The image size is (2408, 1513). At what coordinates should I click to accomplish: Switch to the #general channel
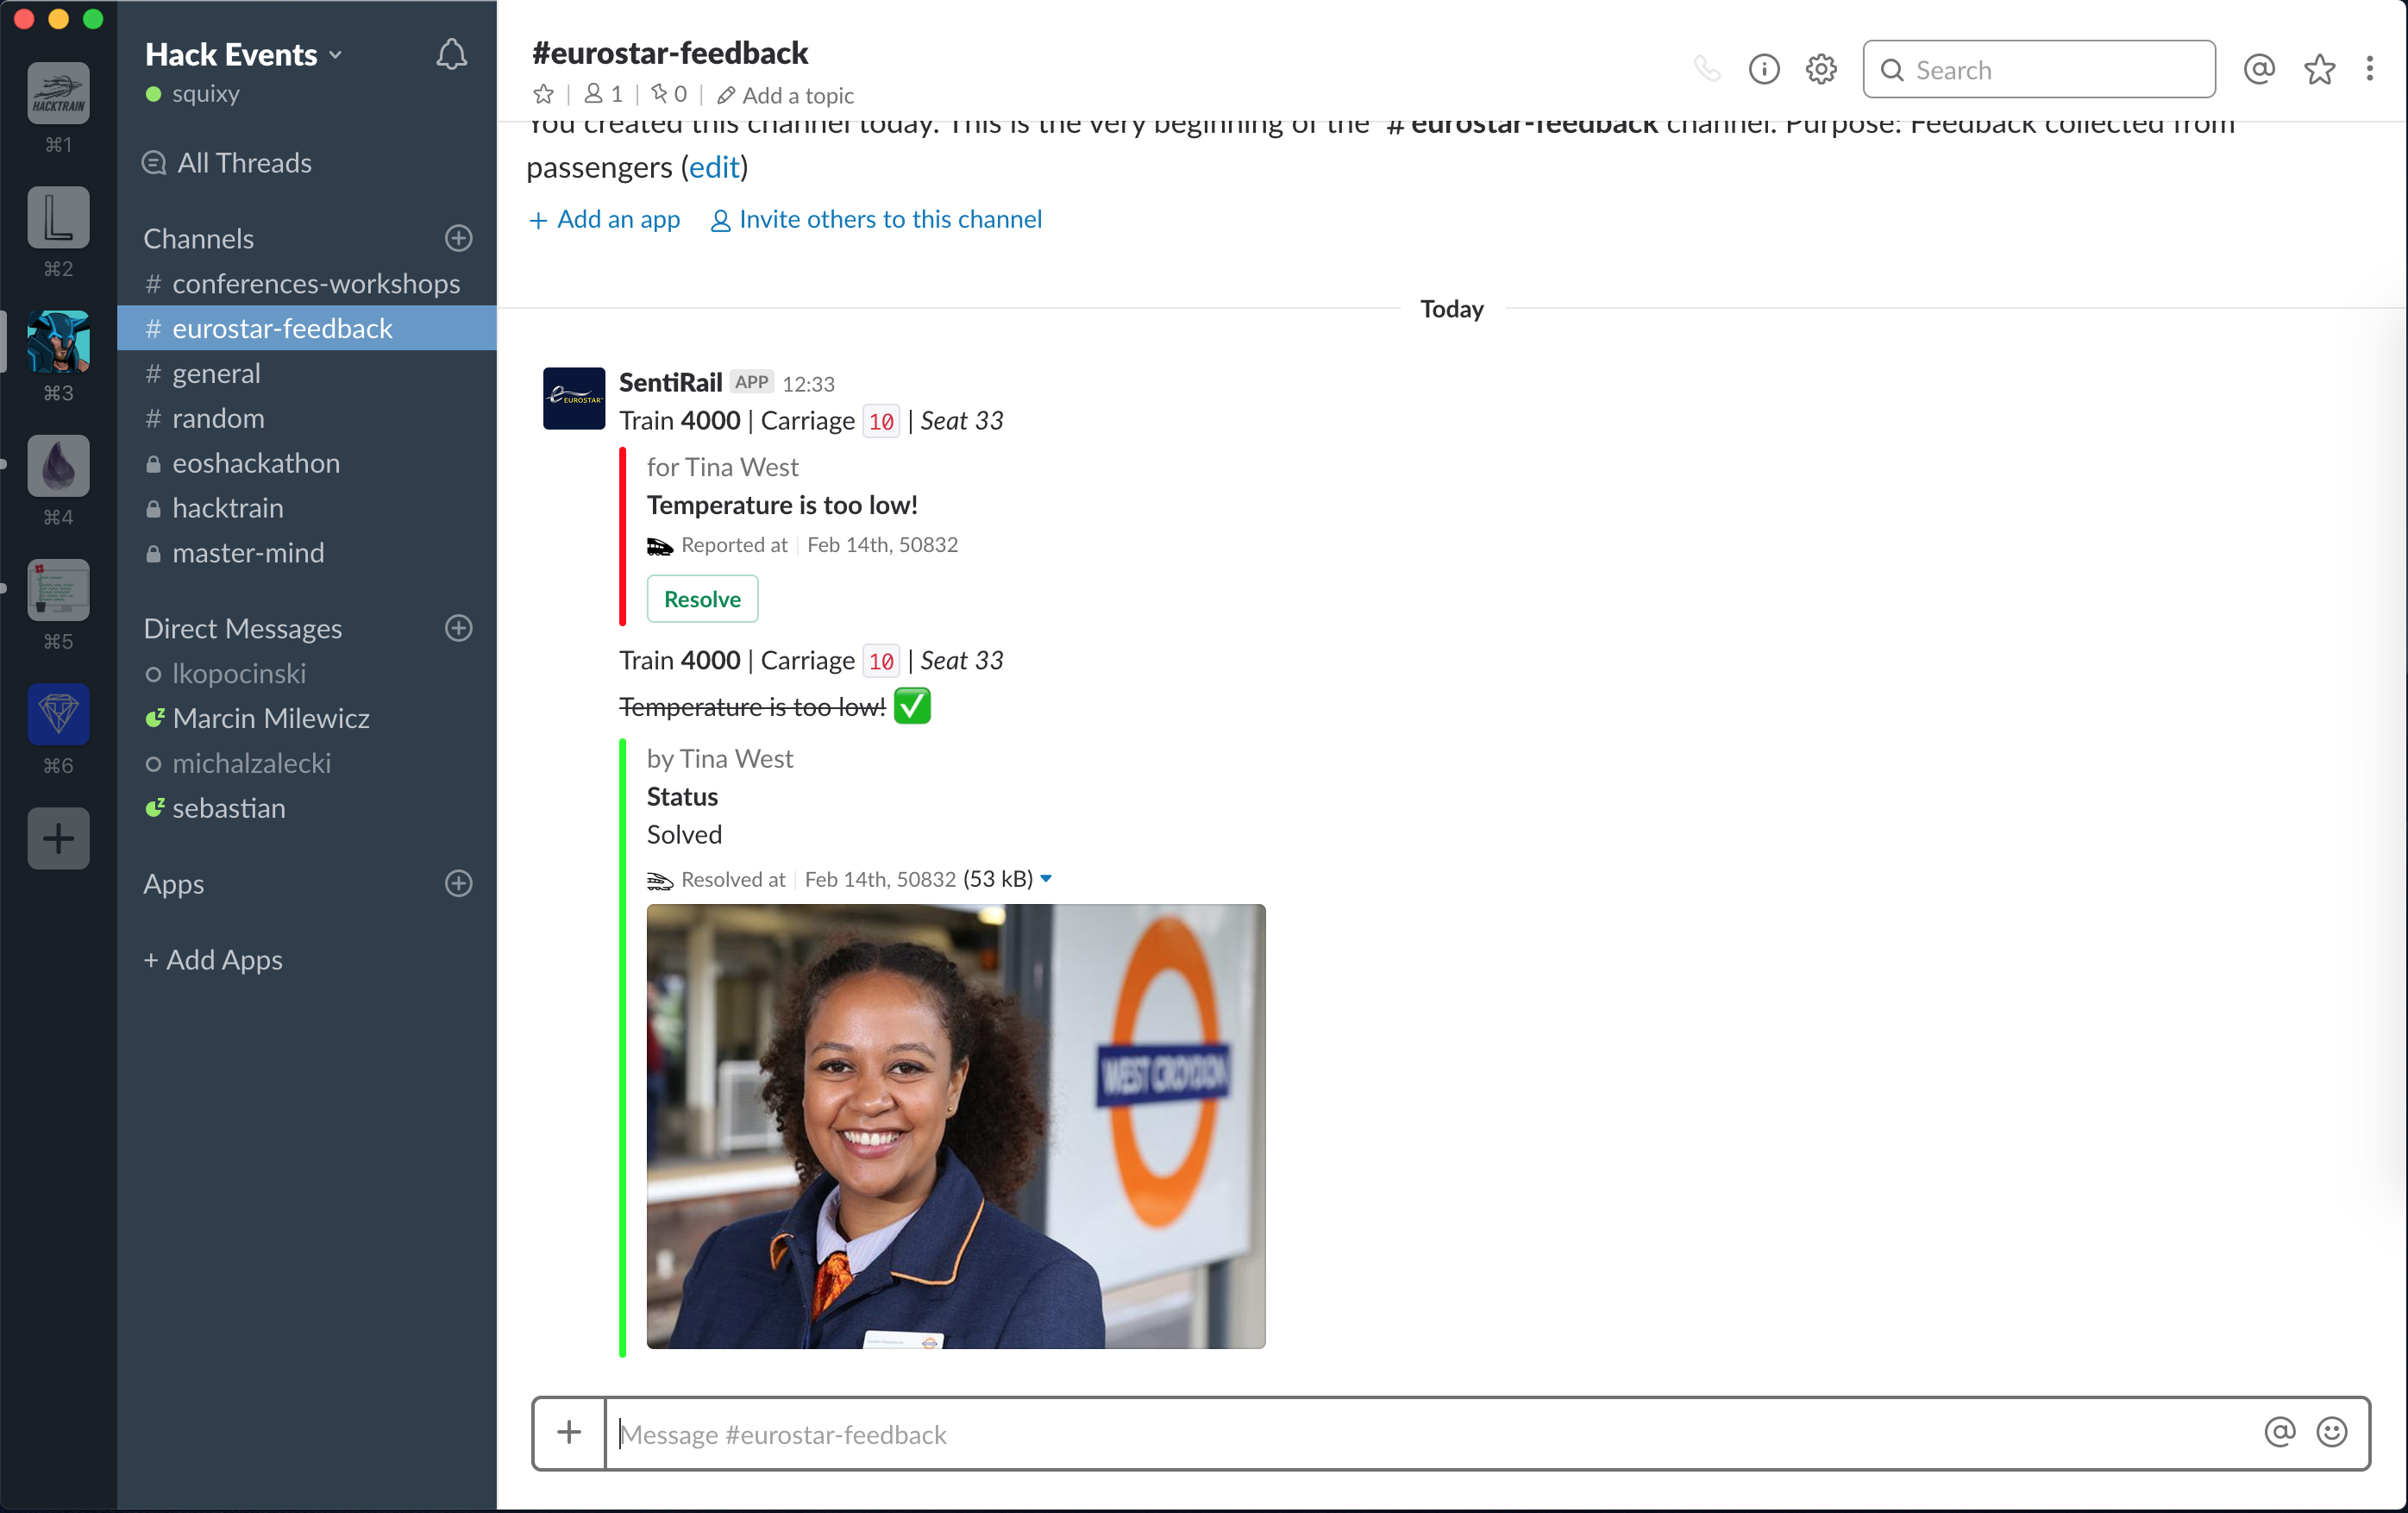click(x=215, y=374)
